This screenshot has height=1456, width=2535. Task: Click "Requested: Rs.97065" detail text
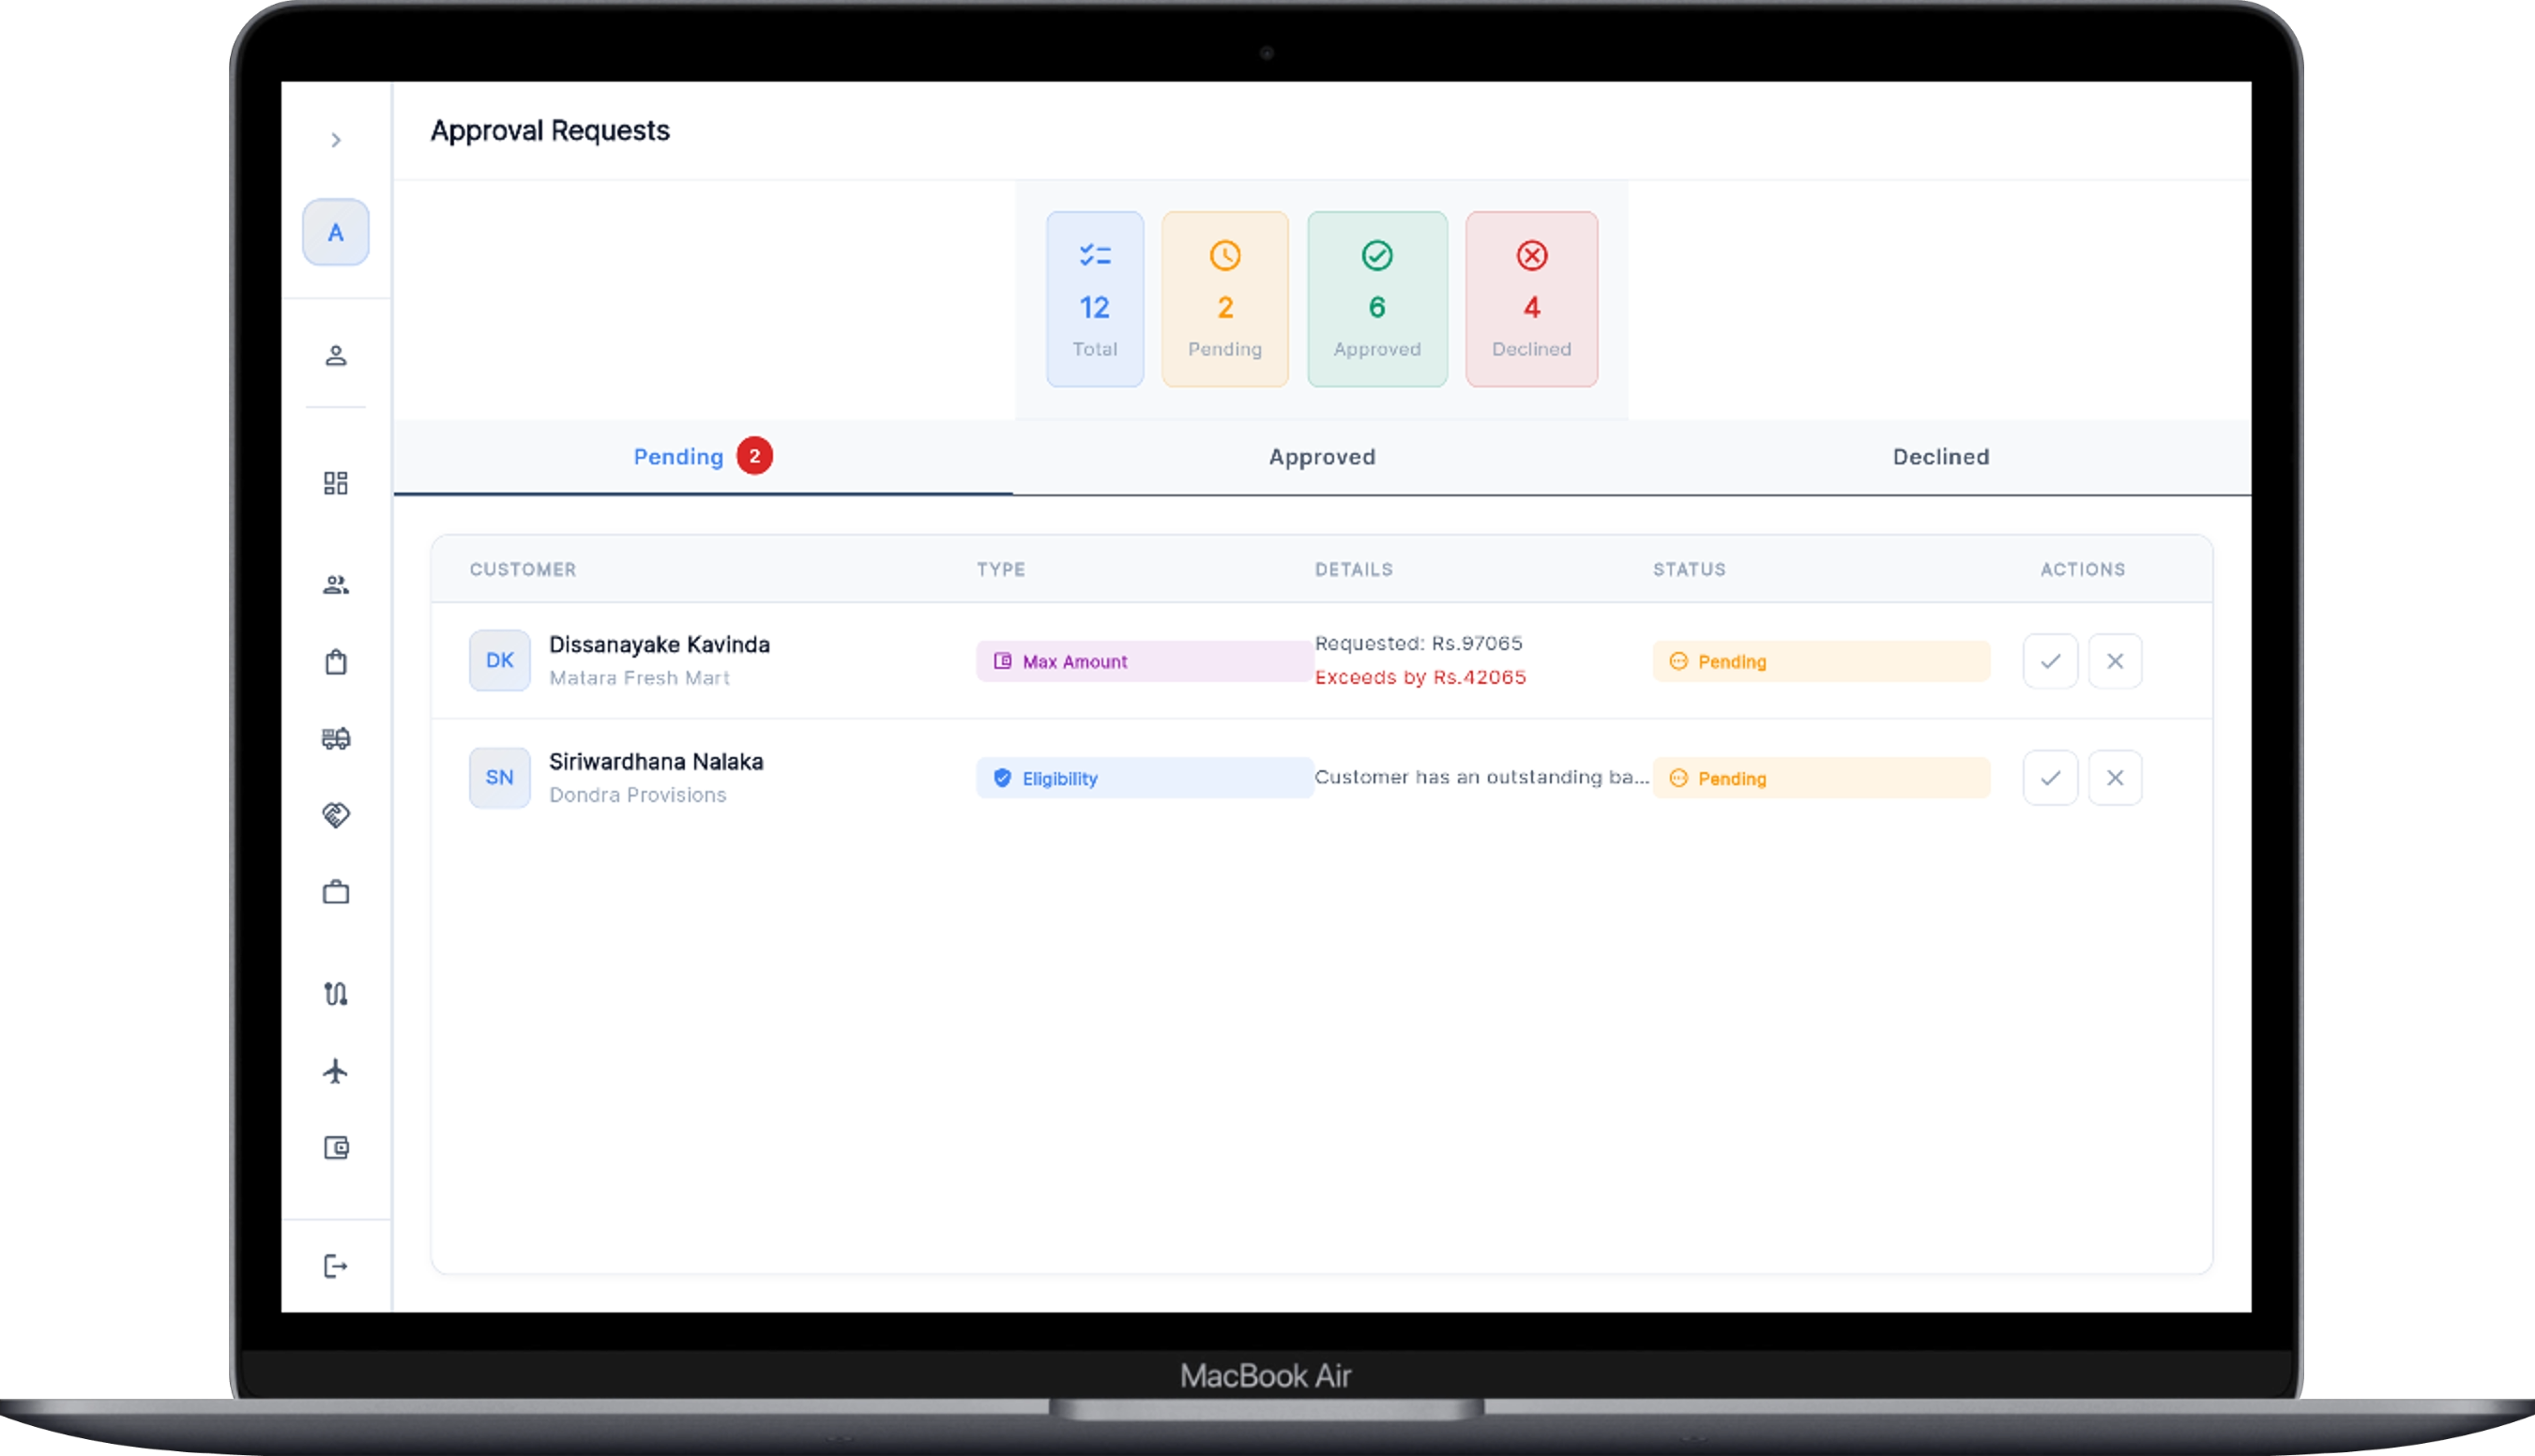[1418, 643]
